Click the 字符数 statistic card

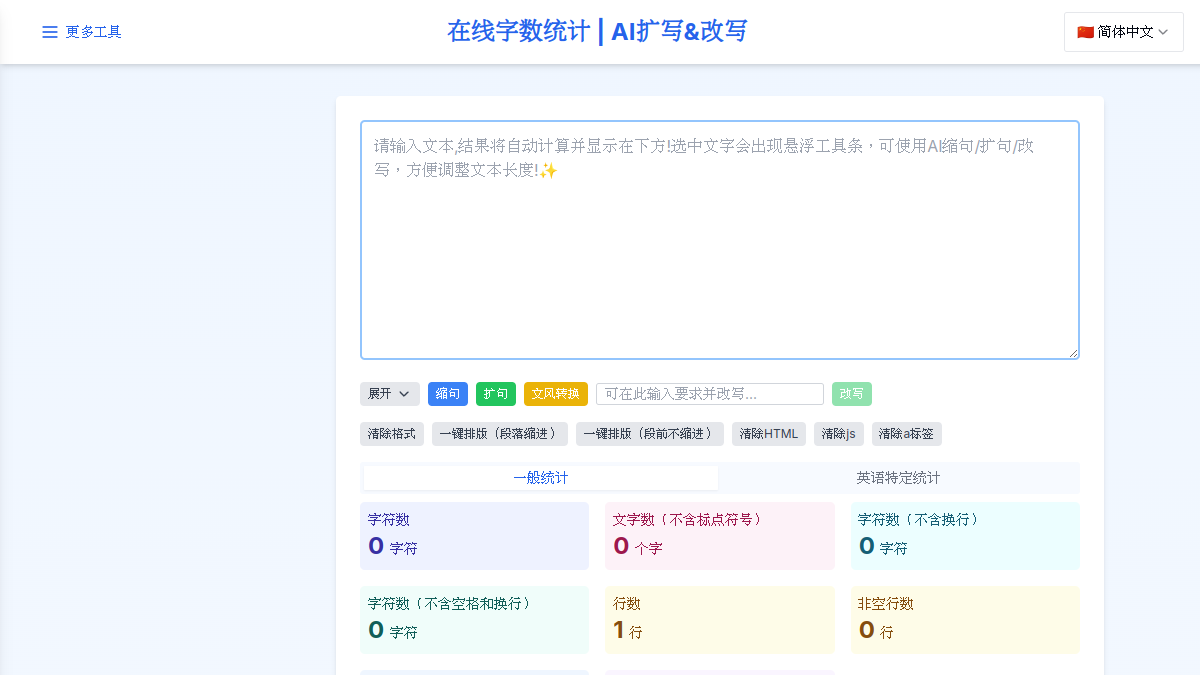click(x=474, y=536)
